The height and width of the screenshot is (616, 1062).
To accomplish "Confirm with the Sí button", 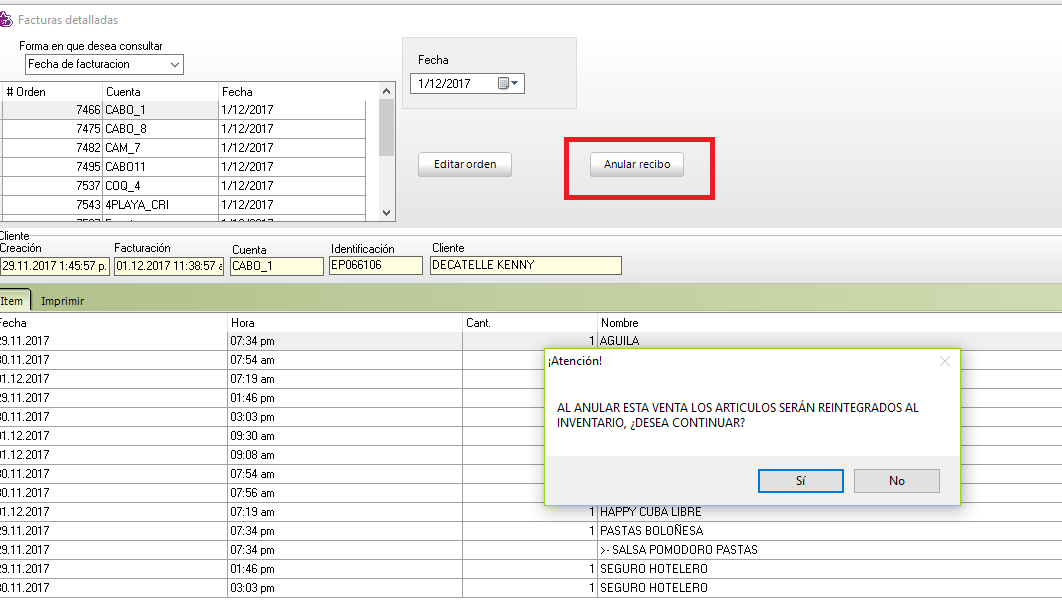I will click(800, 481).
